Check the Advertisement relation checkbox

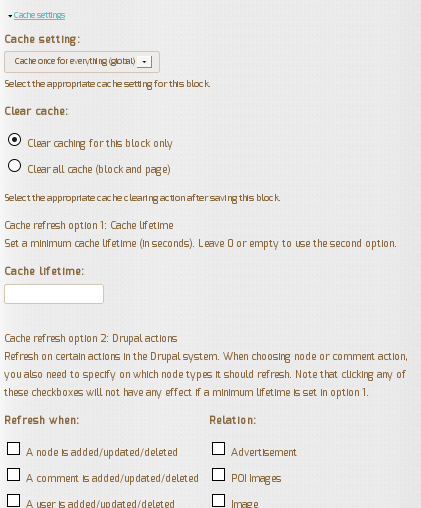(x=218, y=449)
